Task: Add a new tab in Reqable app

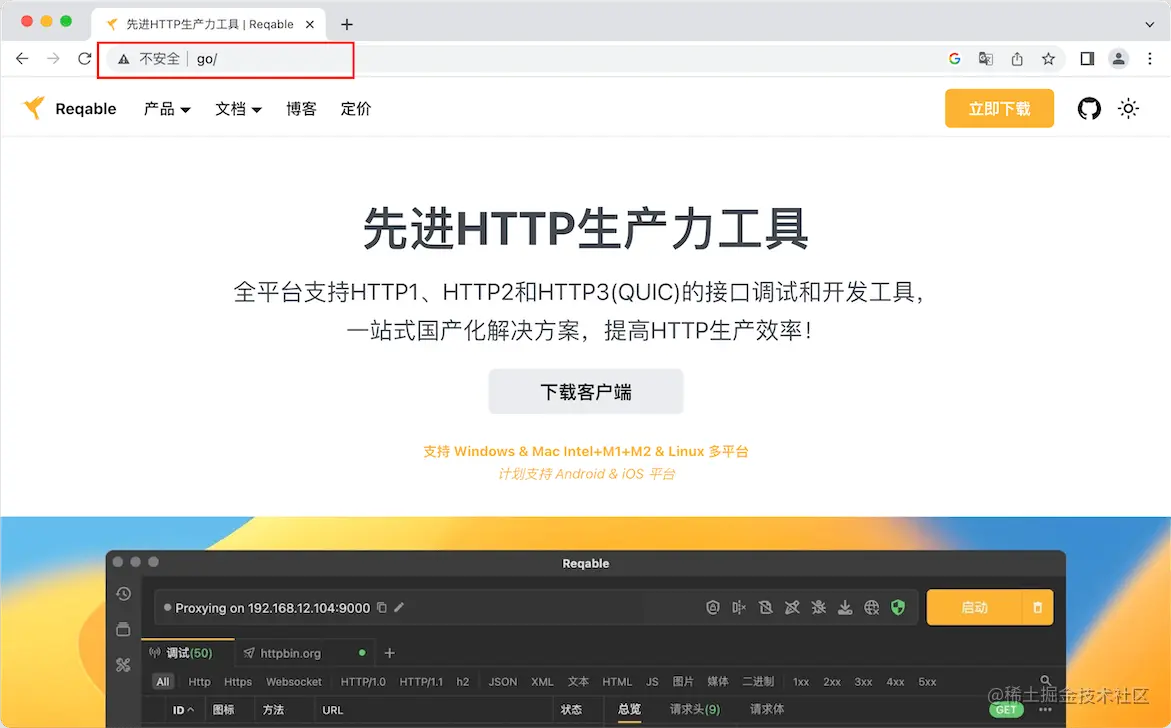Action: click(389, 653)
